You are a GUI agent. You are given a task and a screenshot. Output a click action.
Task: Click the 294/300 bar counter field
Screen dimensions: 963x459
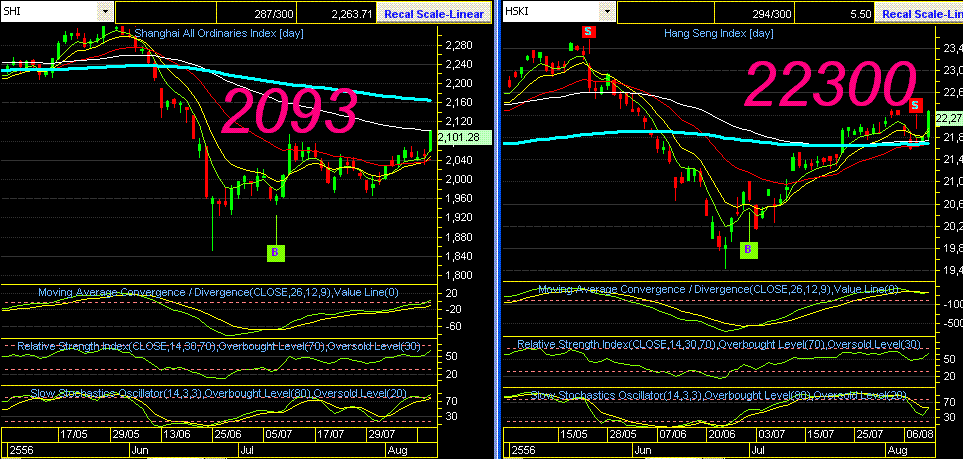tap(755, 14)
